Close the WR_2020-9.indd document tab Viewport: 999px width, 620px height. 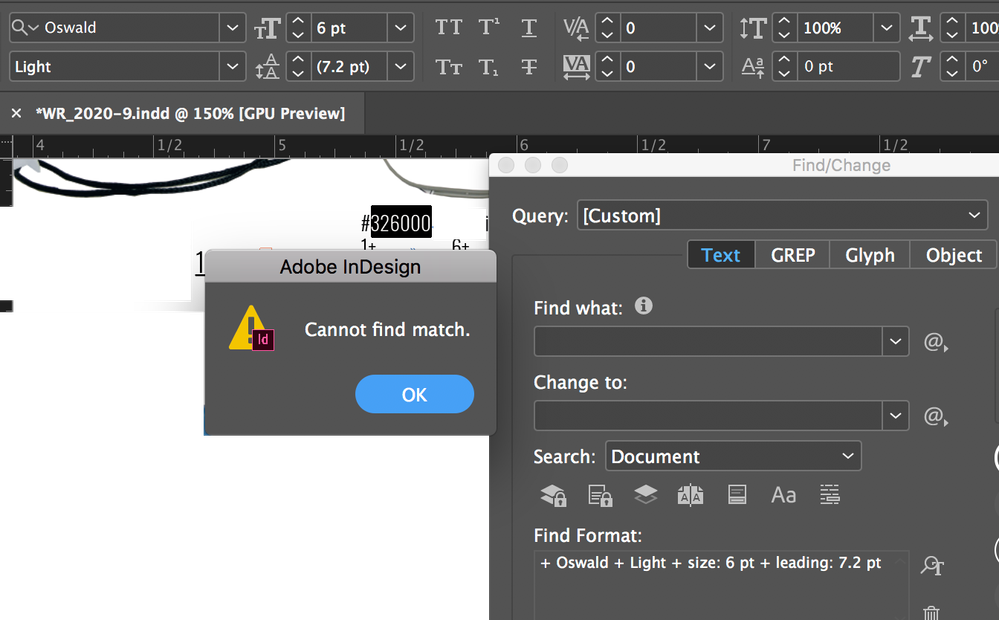click(x=17, y=113)
